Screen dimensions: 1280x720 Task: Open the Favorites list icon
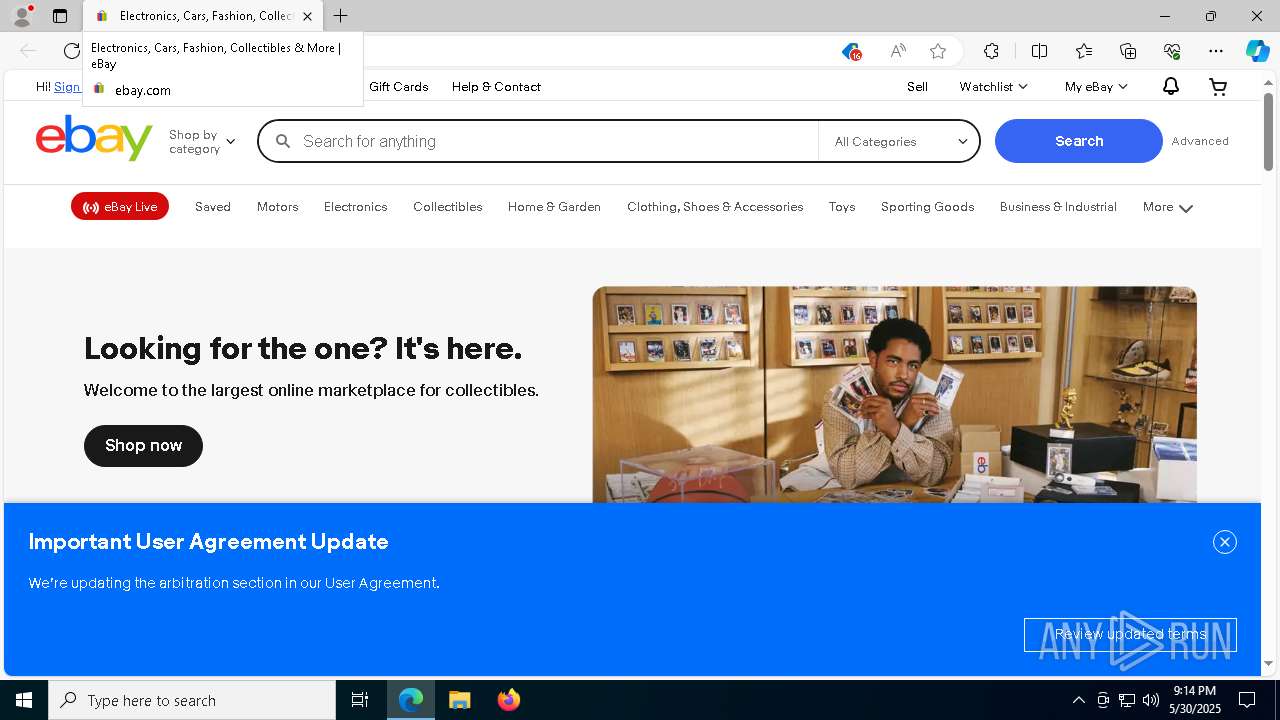(1084, 51)
